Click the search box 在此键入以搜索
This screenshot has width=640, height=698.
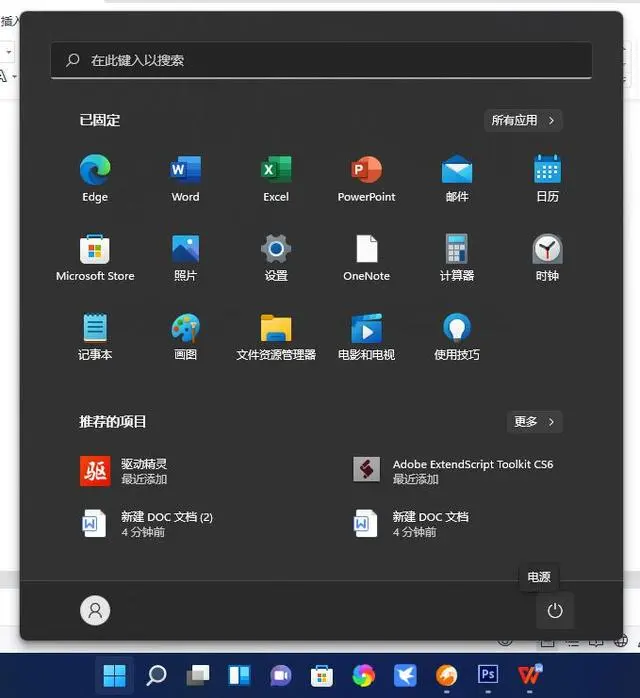(321, 60)
